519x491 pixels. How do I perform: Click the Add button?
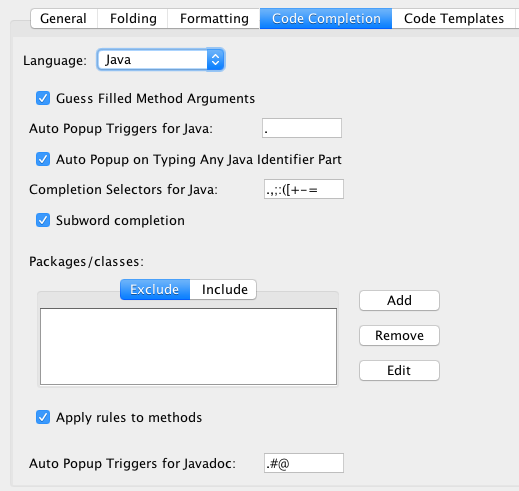(x=399, y=300)
